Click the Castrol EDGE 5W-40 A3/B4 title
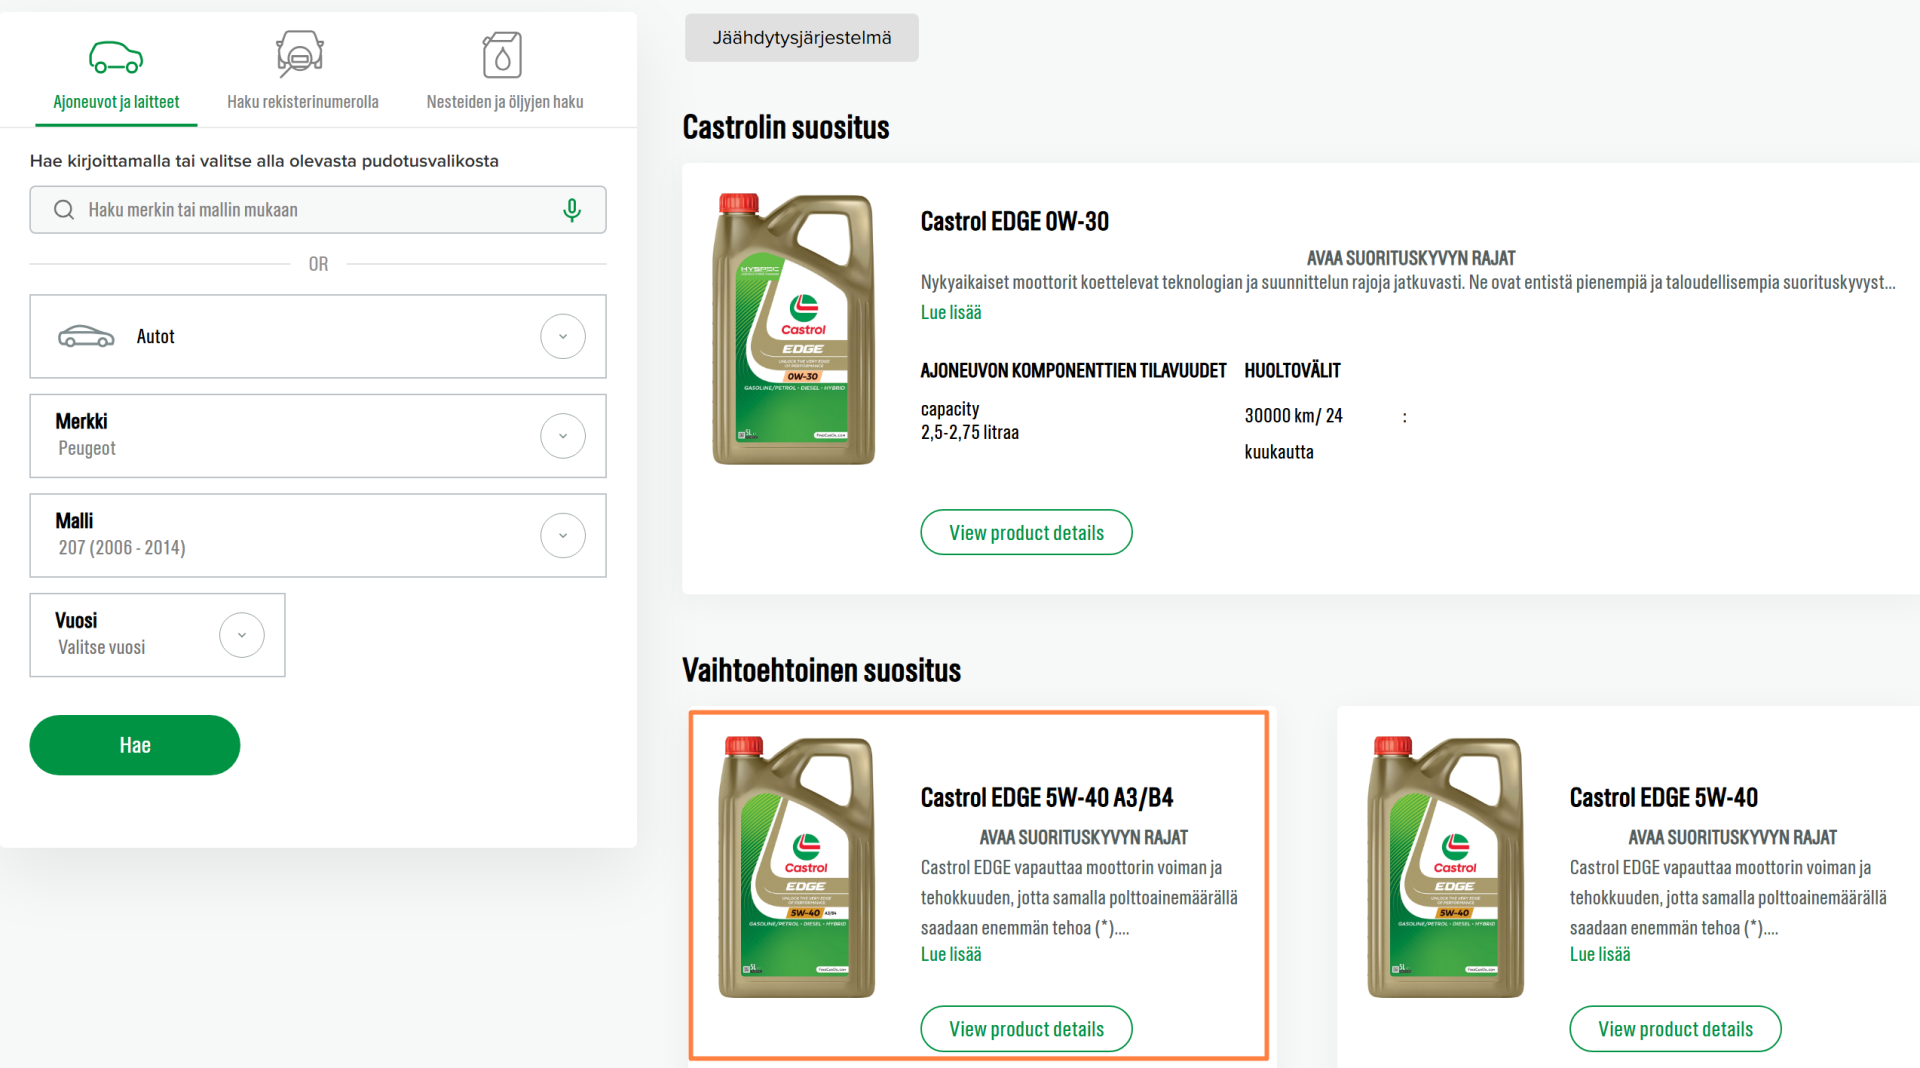Viewport: 1920px width, 1068px height. pos(1047,798)
